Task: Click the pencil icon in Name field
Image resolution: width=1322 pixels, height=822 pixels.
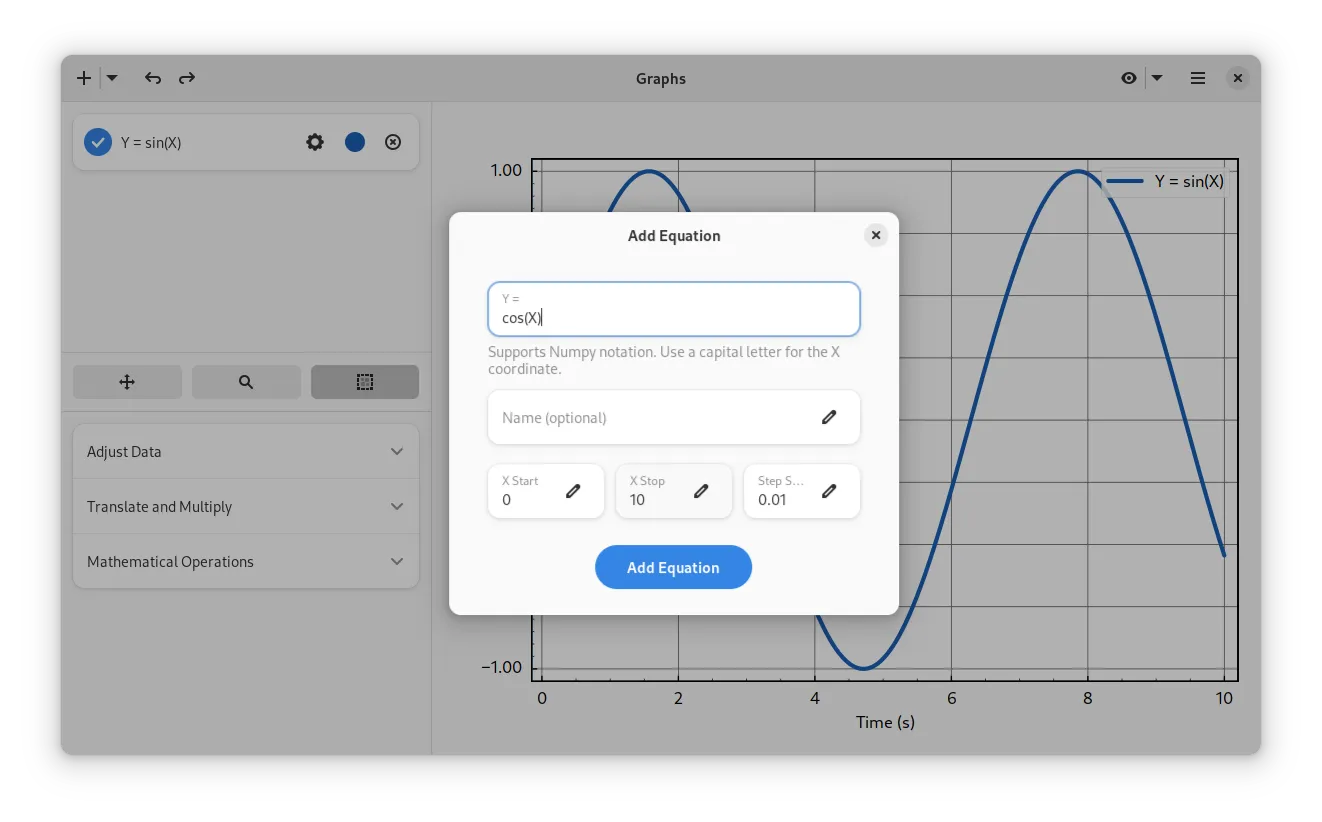Action: pyautogui.click(x=829, y=418)
